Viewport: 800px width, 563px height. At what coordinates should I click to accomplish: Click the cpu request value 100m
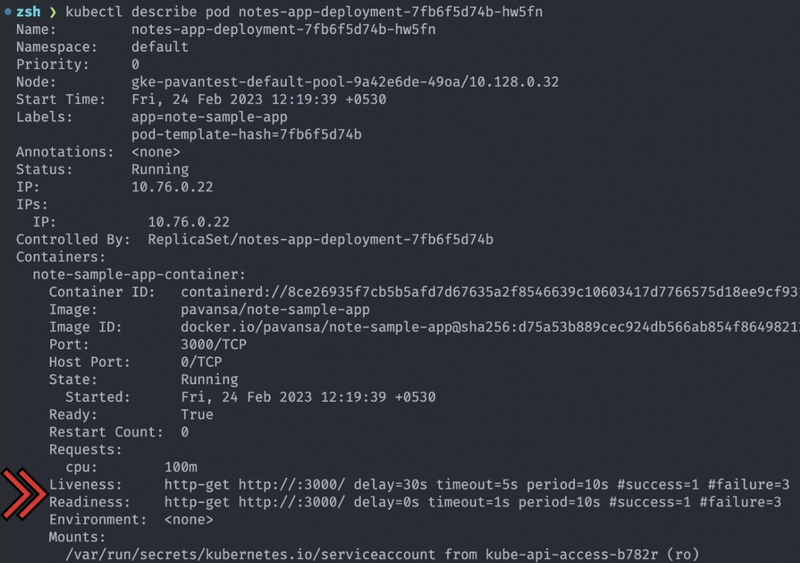181,467
